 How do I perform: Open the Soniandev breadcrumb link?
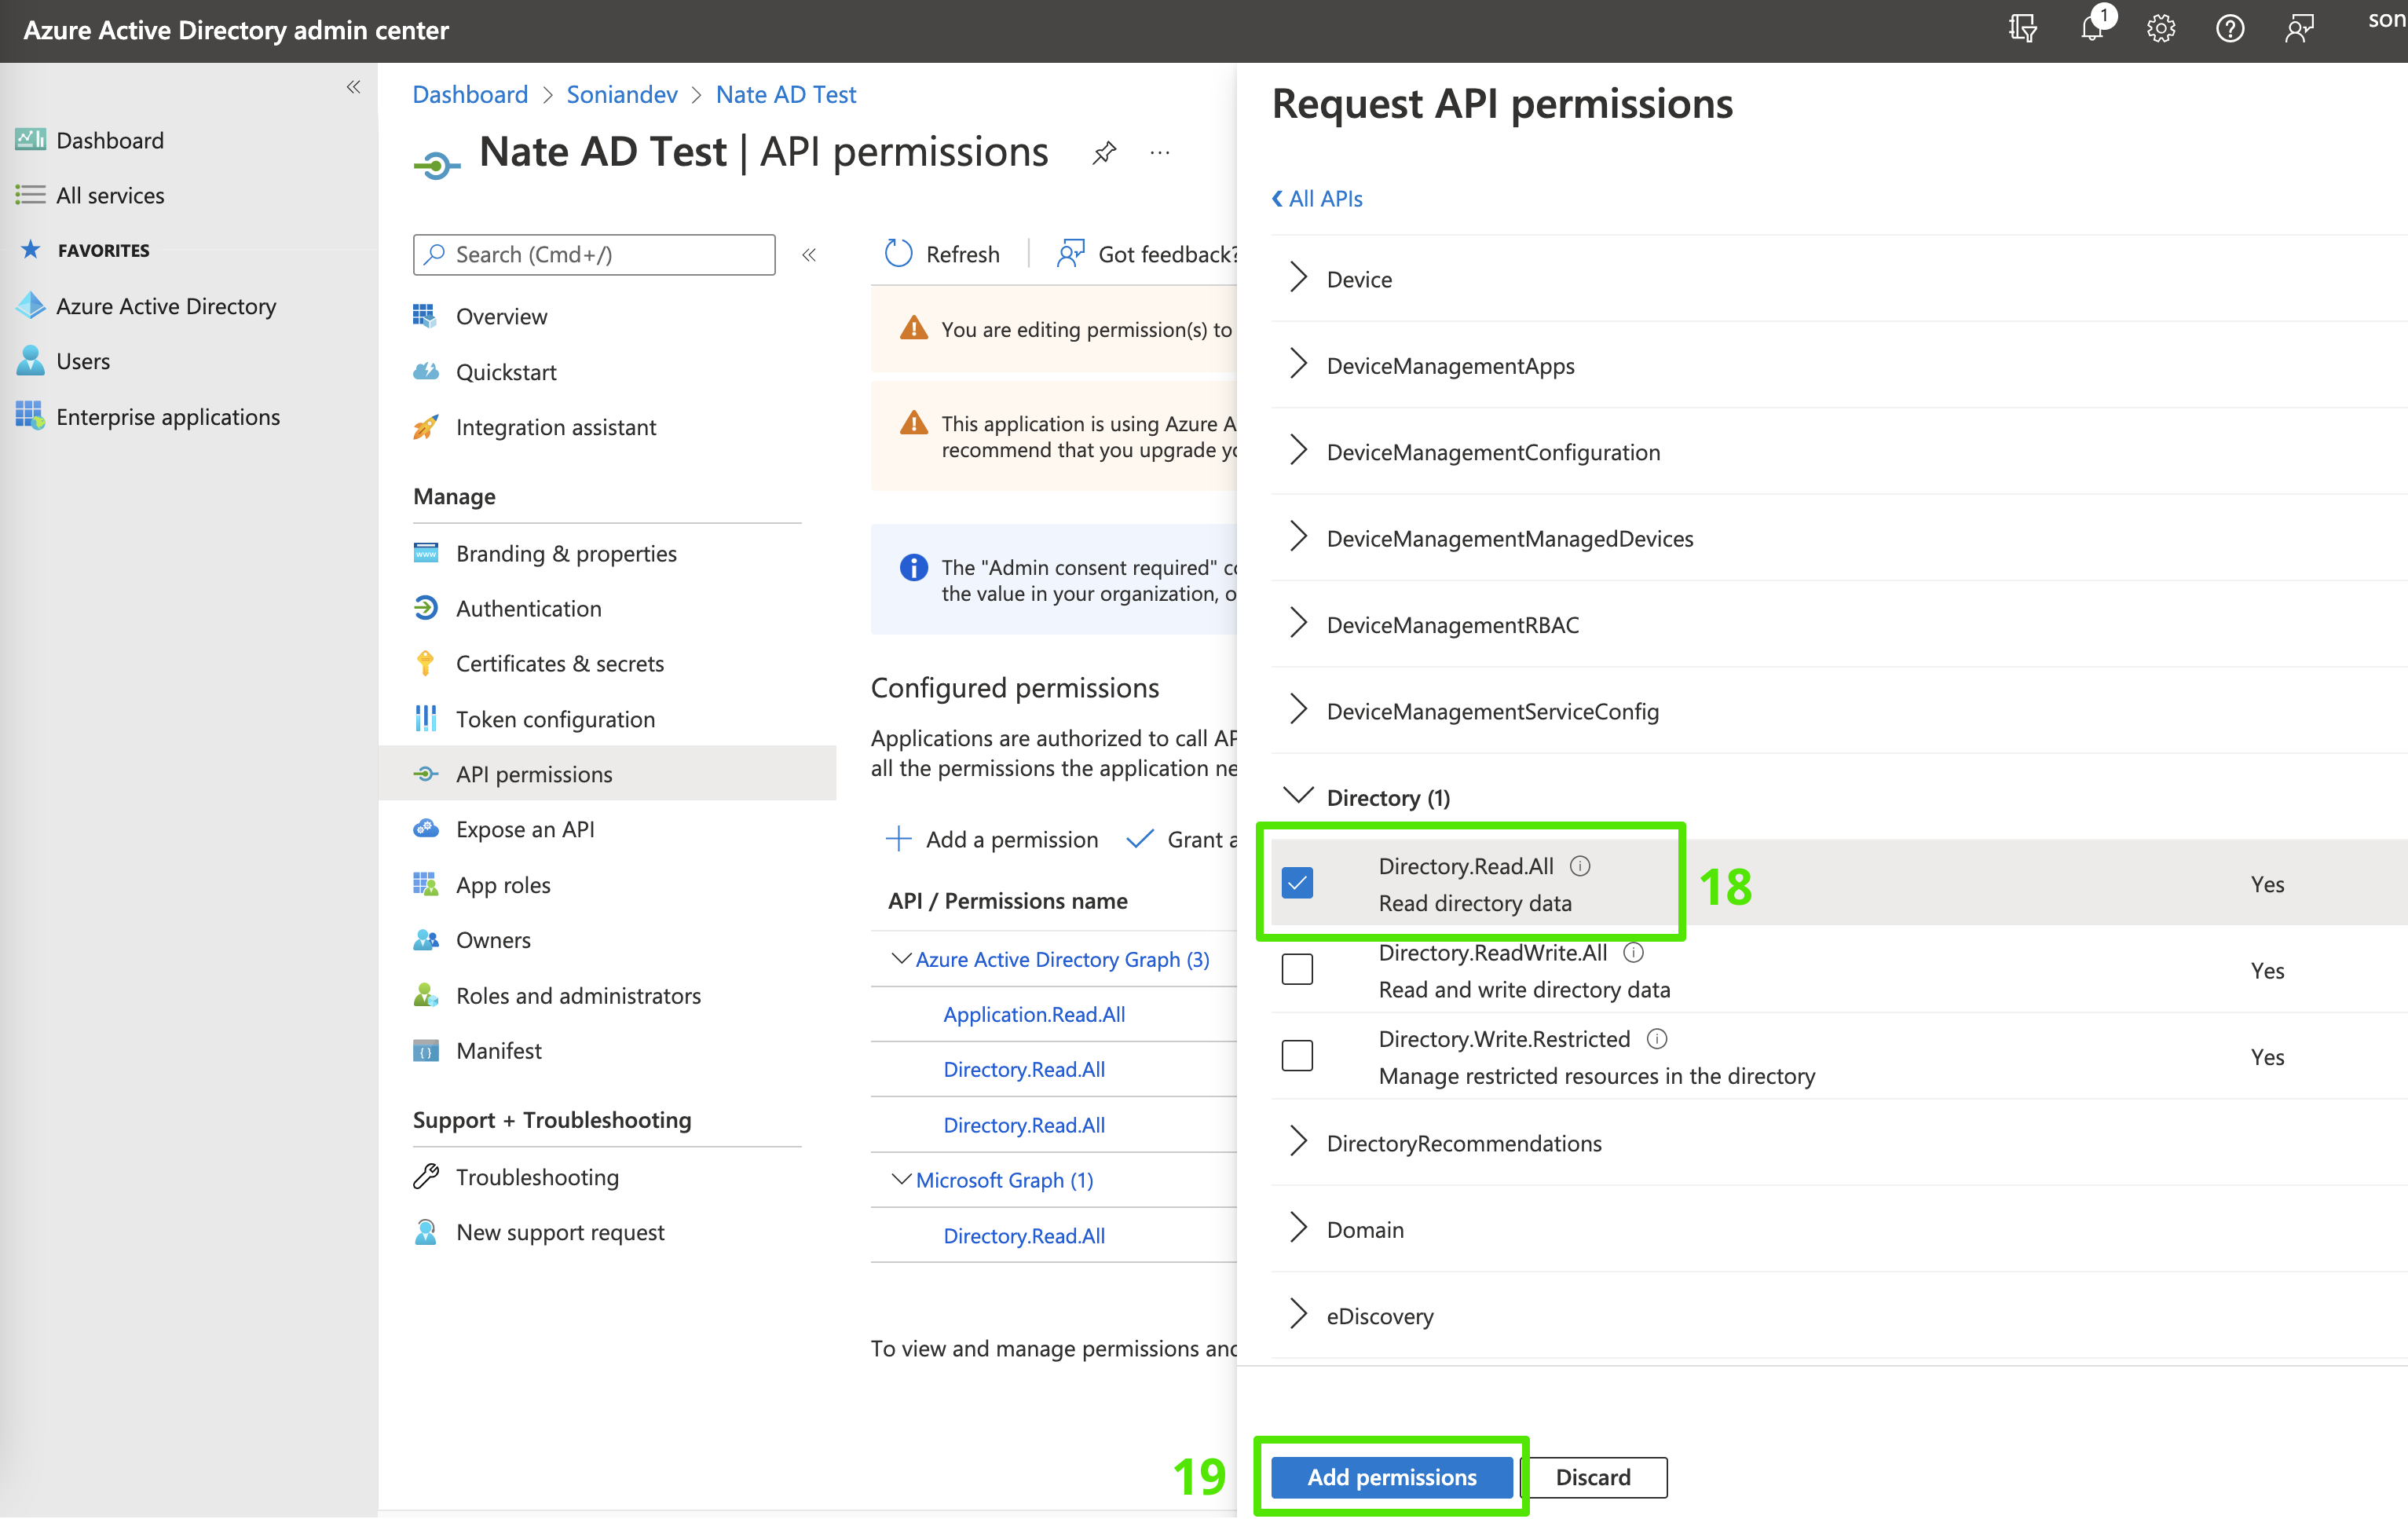pyautogui.click(x=621, y=94)
